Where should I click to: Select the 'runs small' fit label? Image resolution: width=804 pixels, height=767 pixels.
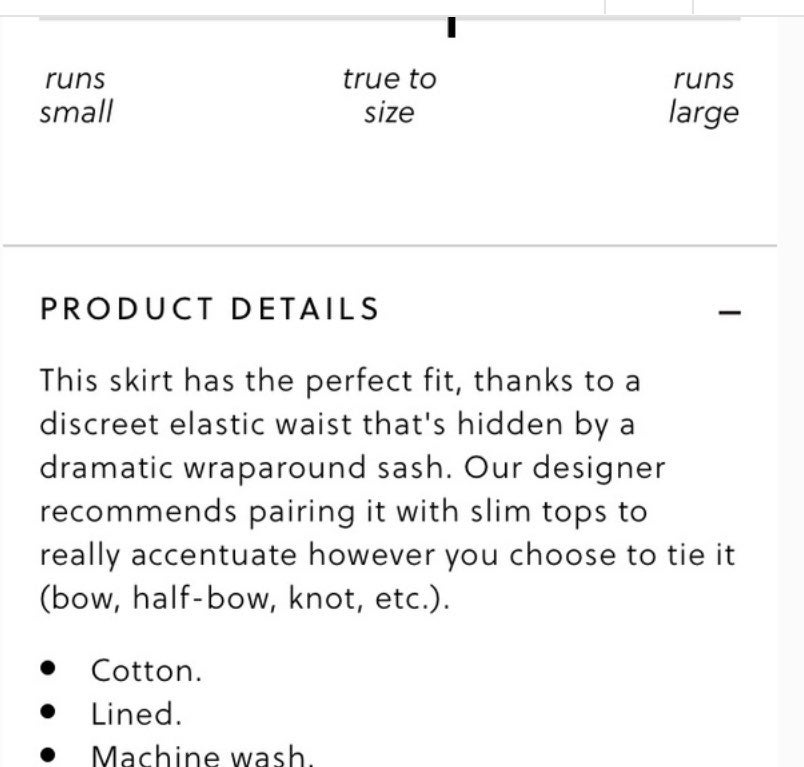click(x=76, y=95)
